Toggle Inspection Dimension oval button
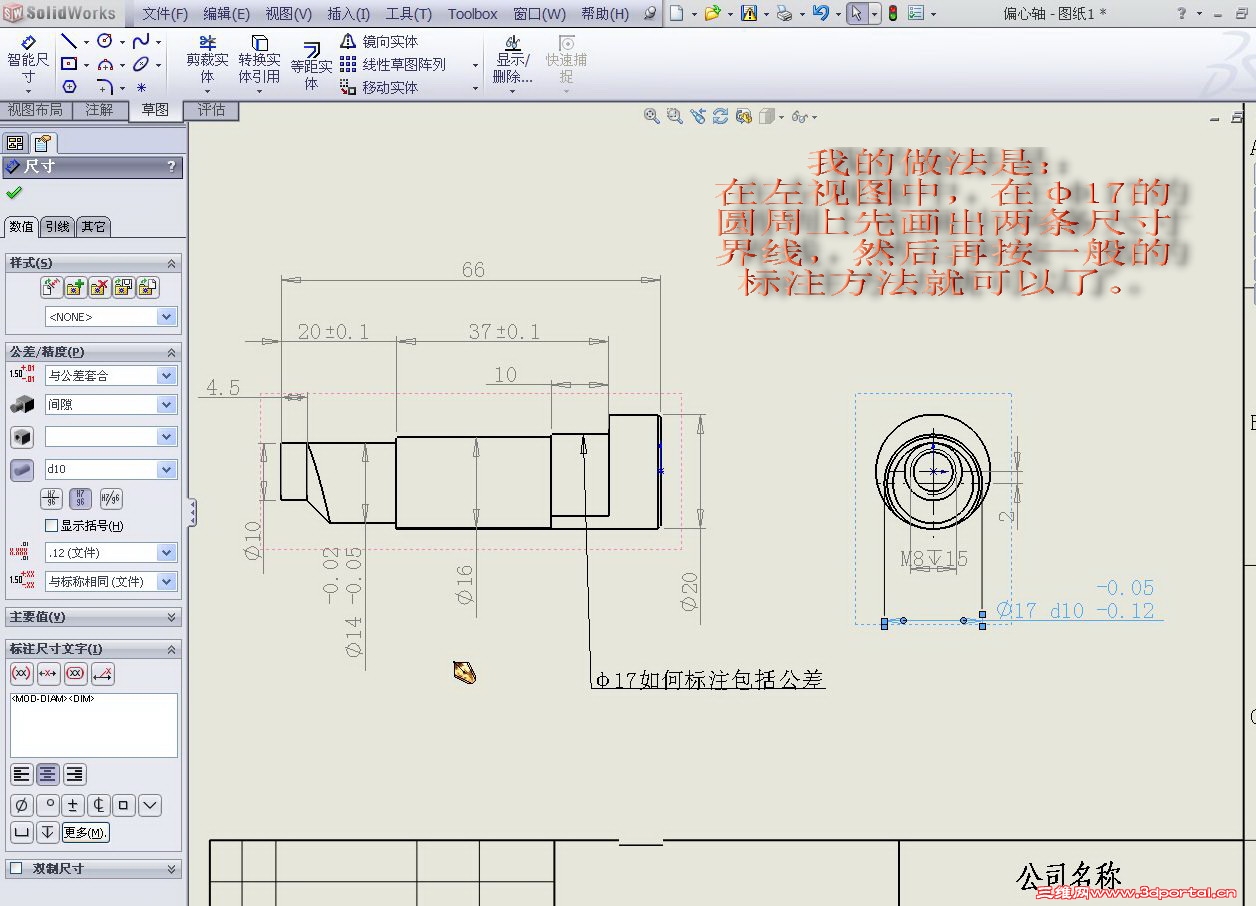Image resolution: width=1256 pixels, height=906 pixels. tap(76, 674)
